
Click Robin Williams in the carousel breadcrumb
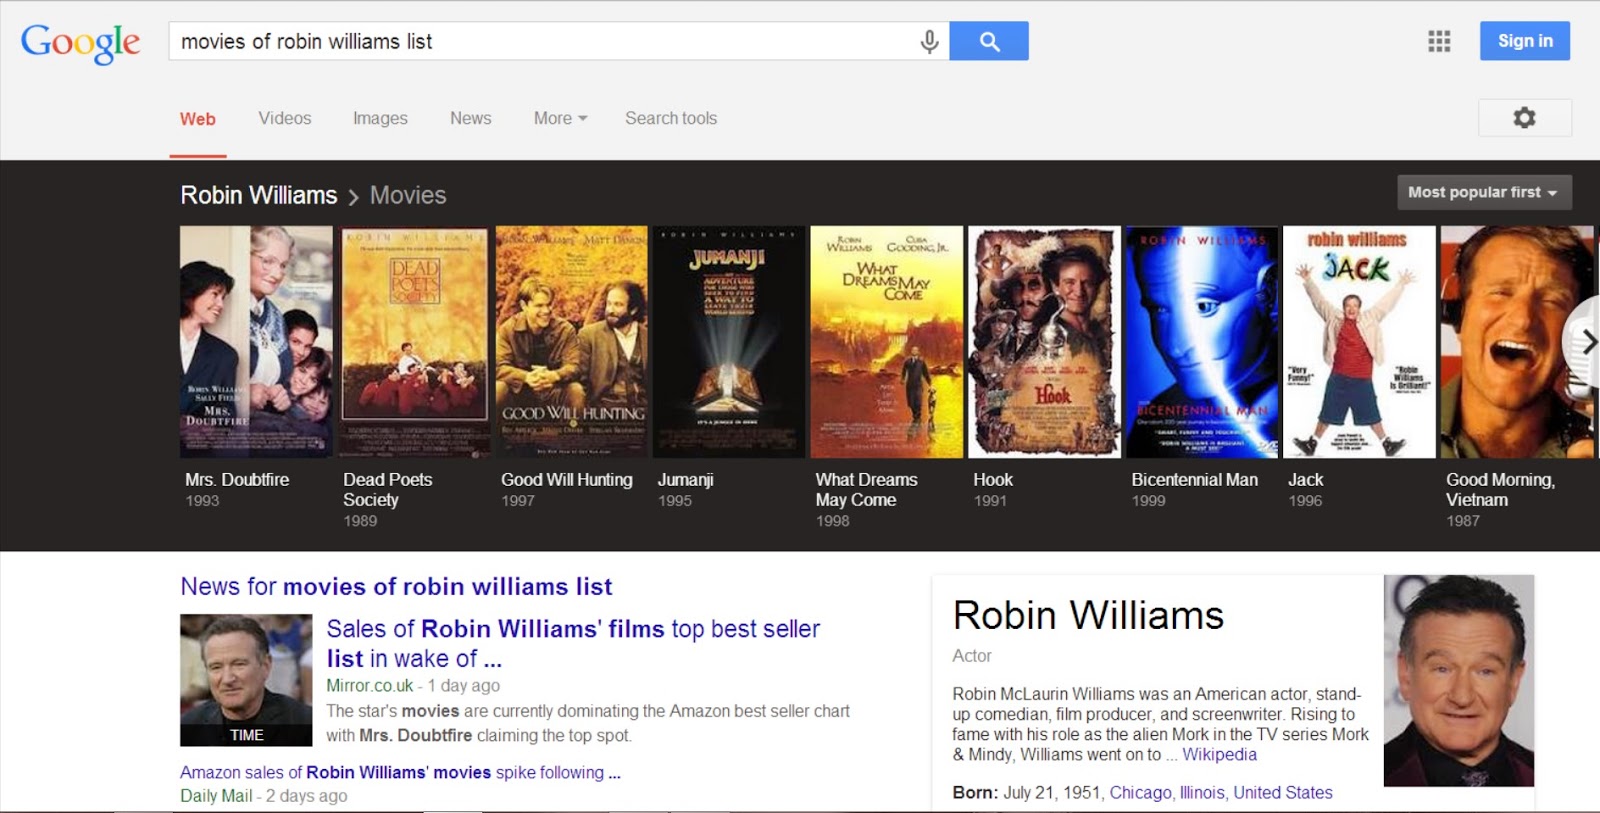[x=258, y=195]
